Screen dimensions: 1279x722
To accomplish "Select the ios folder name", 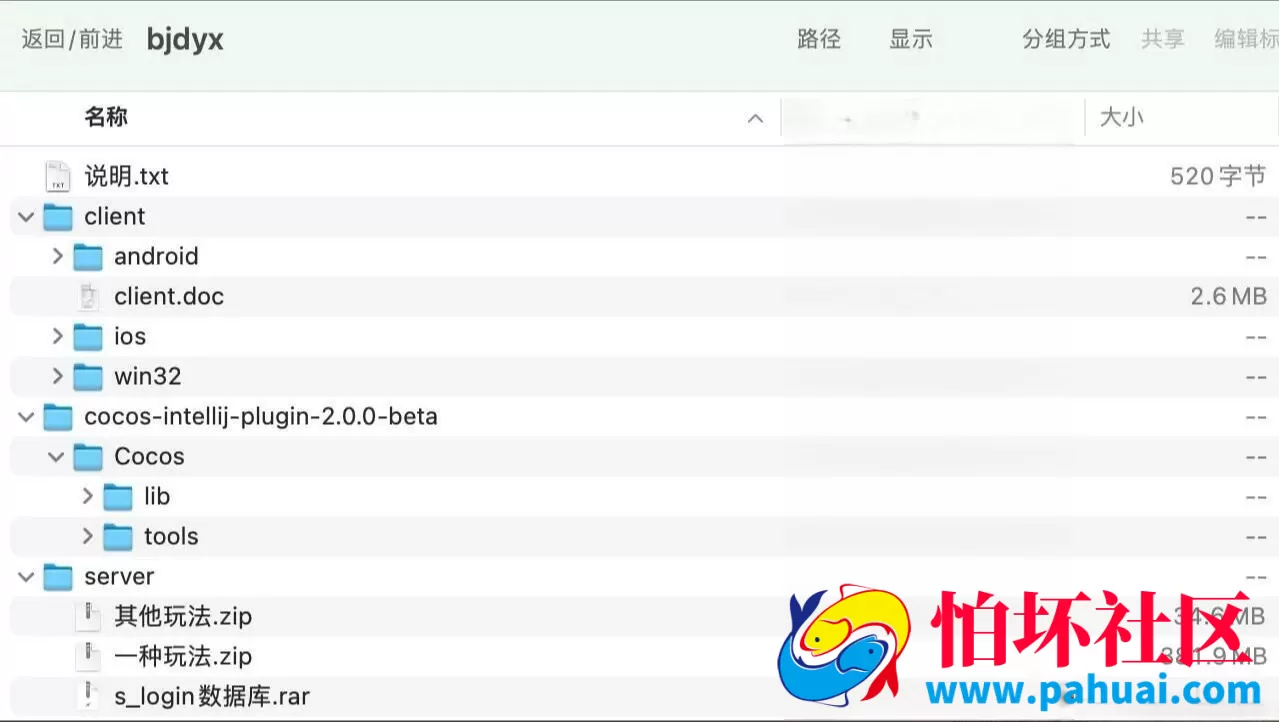I will 130,337.
